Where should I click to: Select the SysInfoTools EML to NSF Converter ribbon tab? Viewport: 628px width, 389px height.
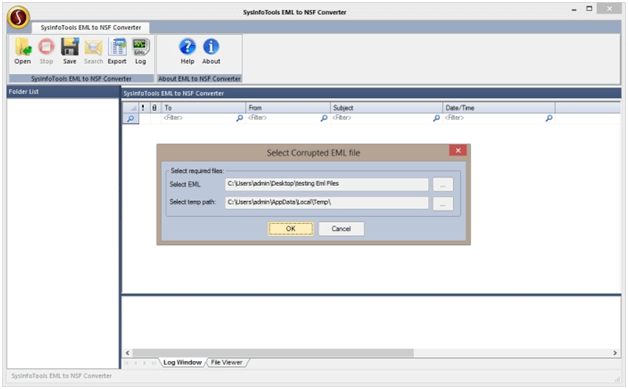point(91,28)
